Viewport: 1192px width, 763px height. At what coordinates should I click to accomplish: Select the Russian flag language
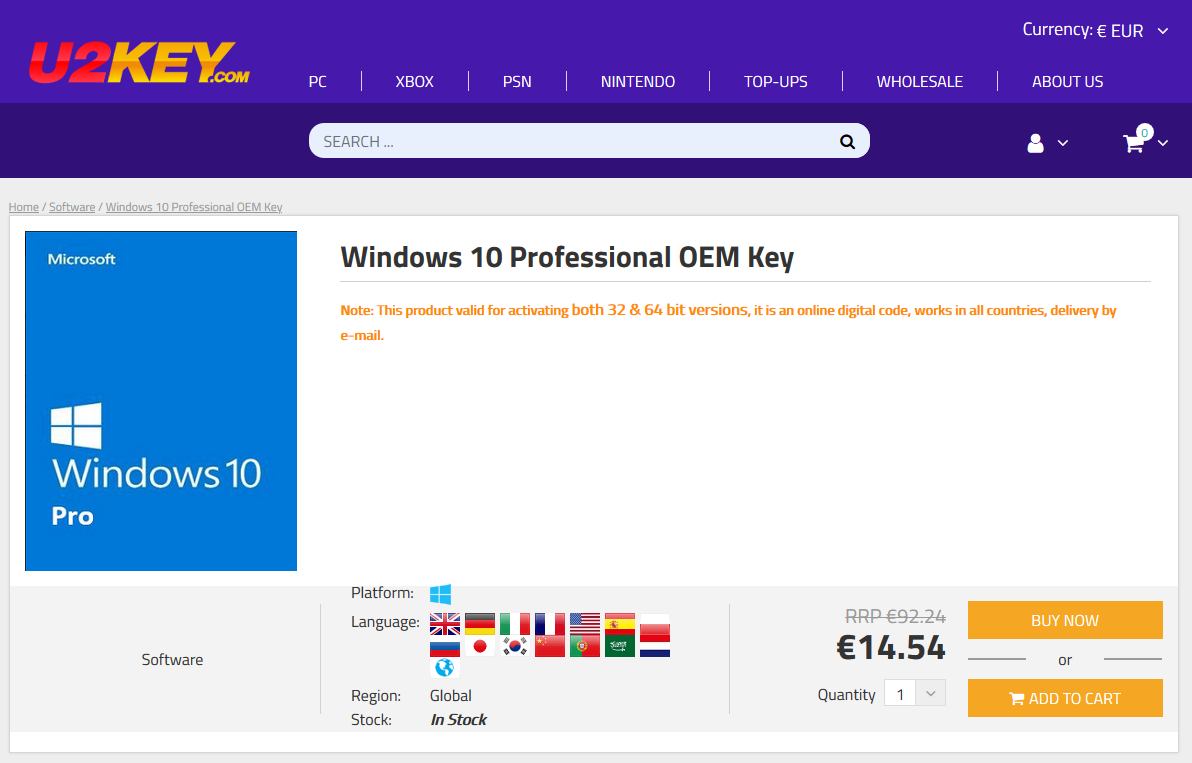coord(445,646)
